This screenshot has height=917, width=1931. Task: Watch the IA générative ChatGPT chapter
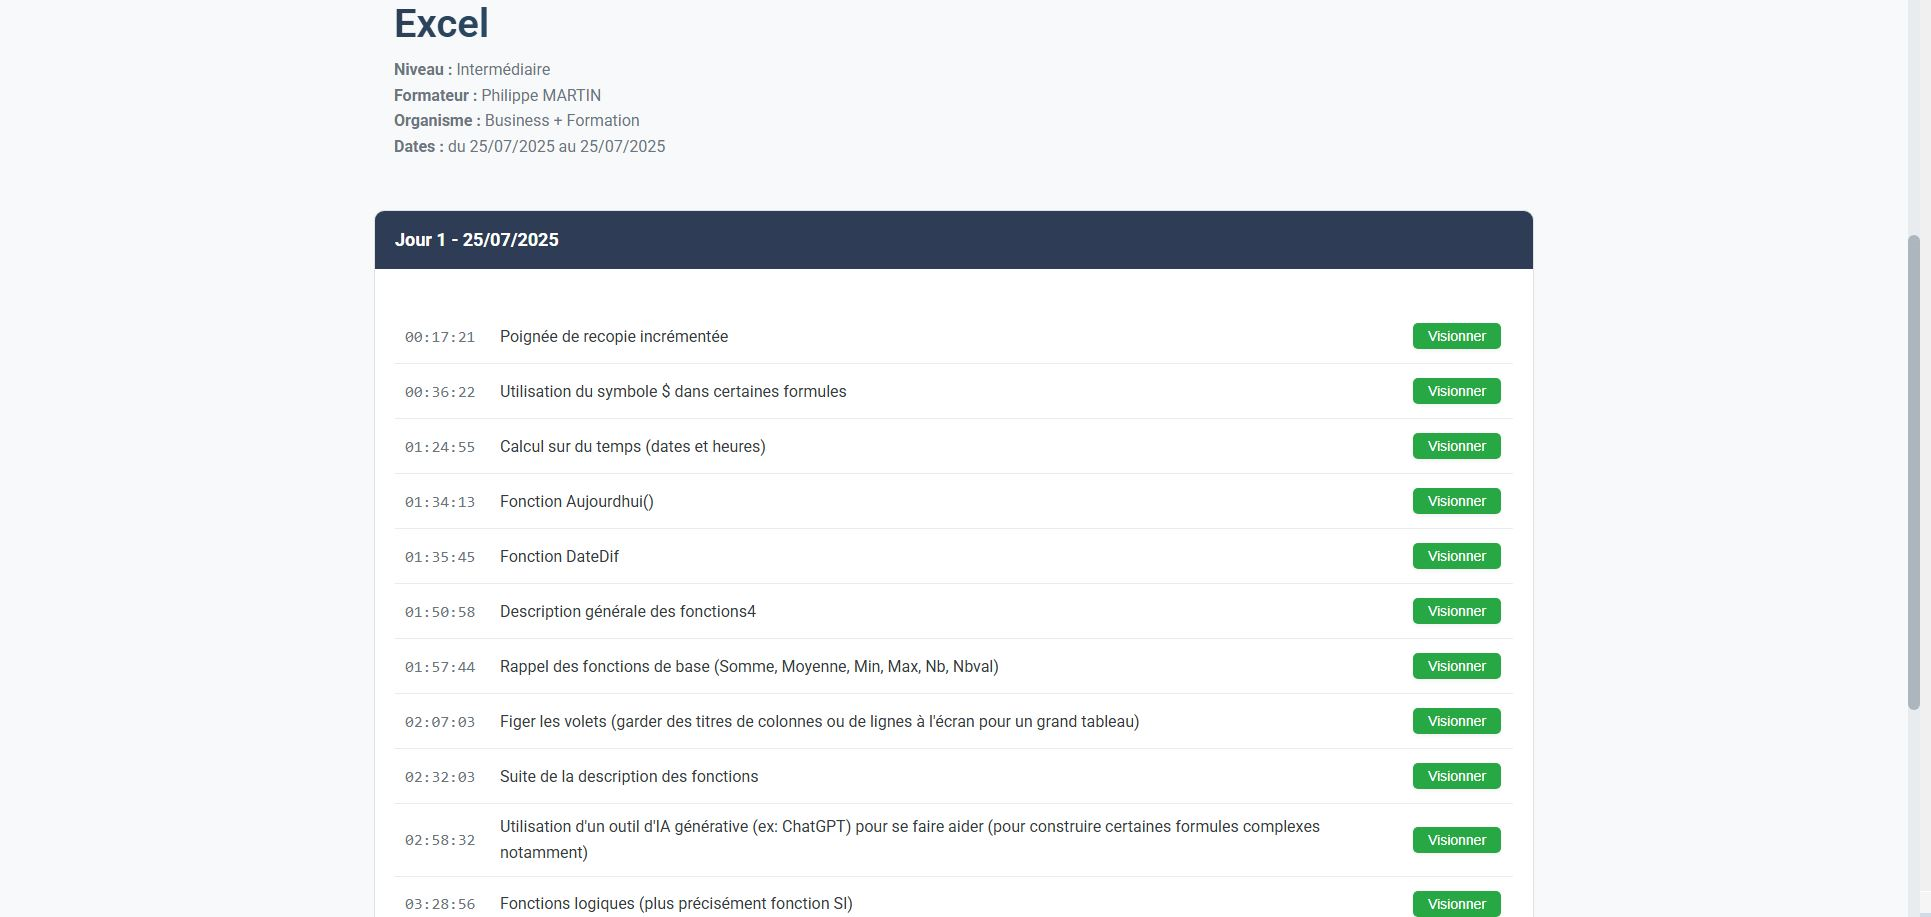tap(1455, 840)
